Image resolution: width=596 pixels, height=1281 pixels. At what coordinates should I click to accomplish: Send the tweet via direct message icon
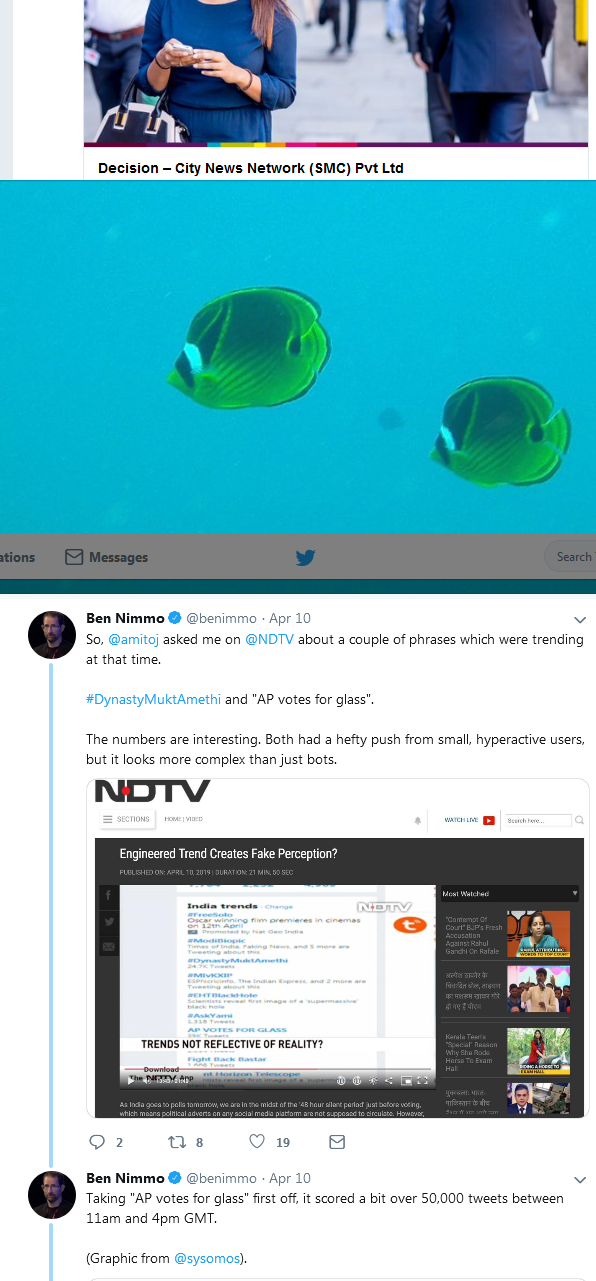point(337,1141)
